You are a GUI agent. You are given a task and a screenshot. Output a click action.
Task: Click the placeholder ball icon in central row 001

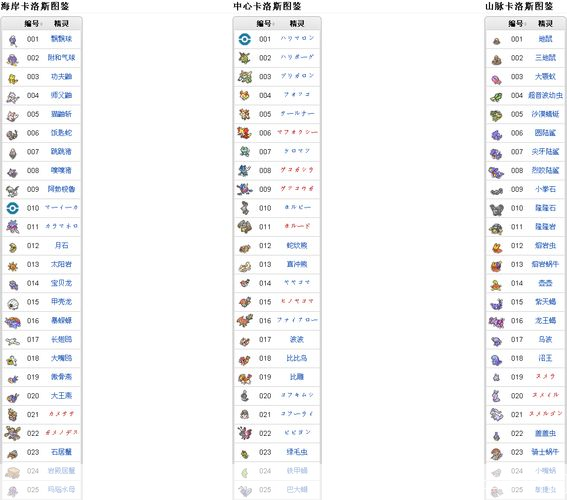pyautogui.click(x=245, y=39)
